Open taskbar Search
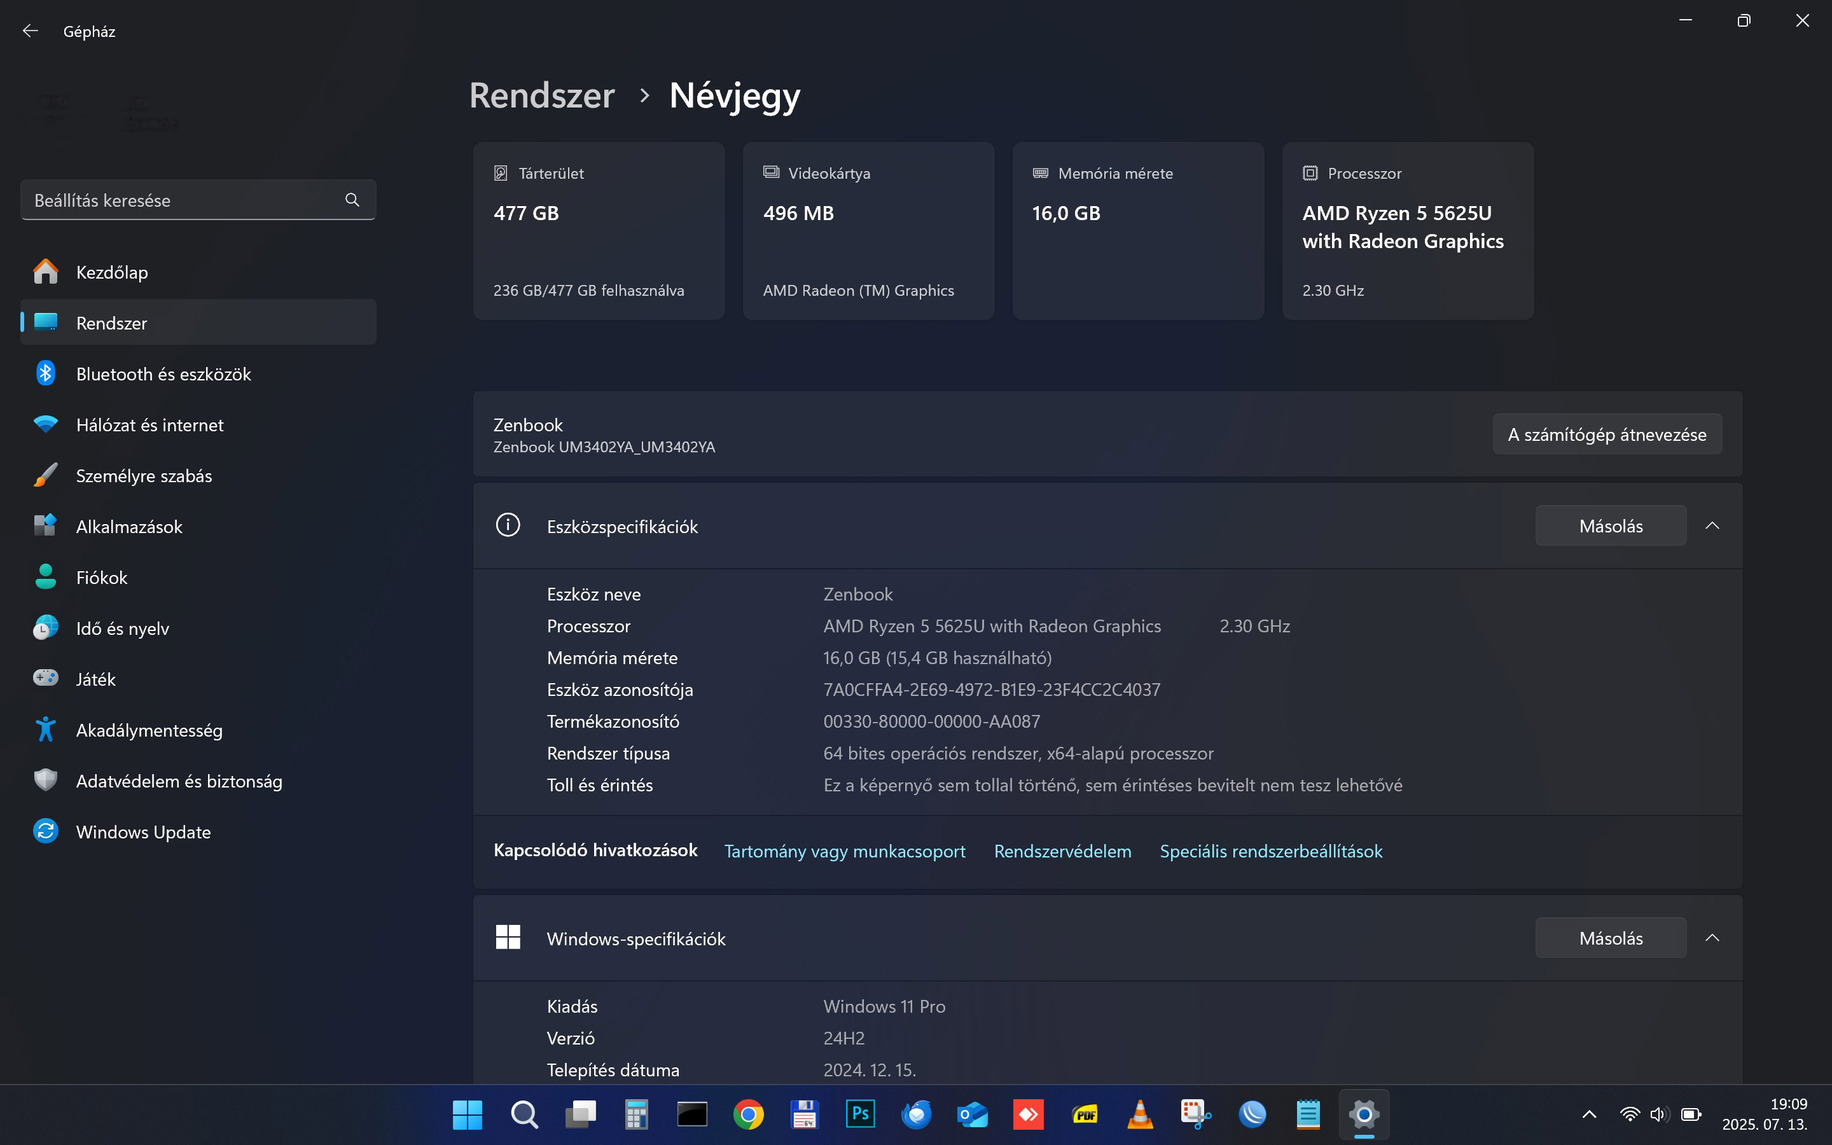1832x1145 pixels. tap(524, 1114)
